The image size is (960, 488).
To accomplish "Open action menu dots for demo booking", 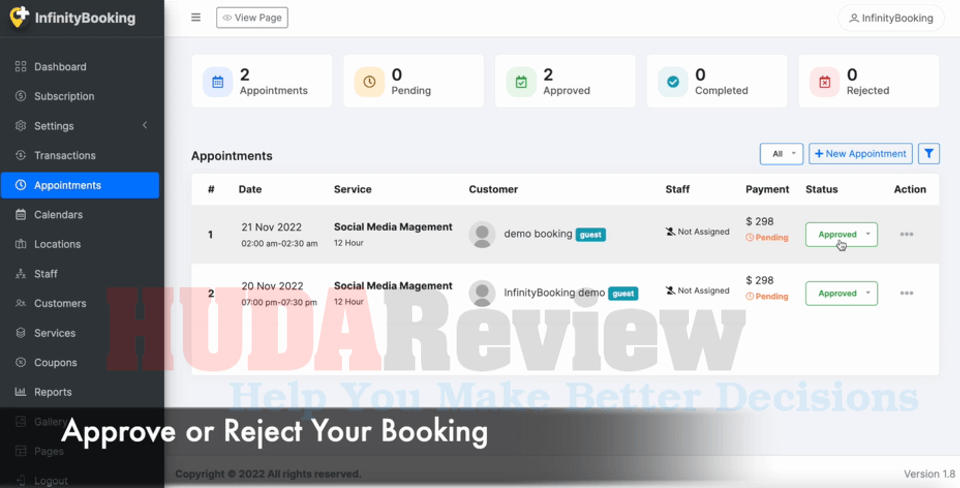I will [907, 235].
